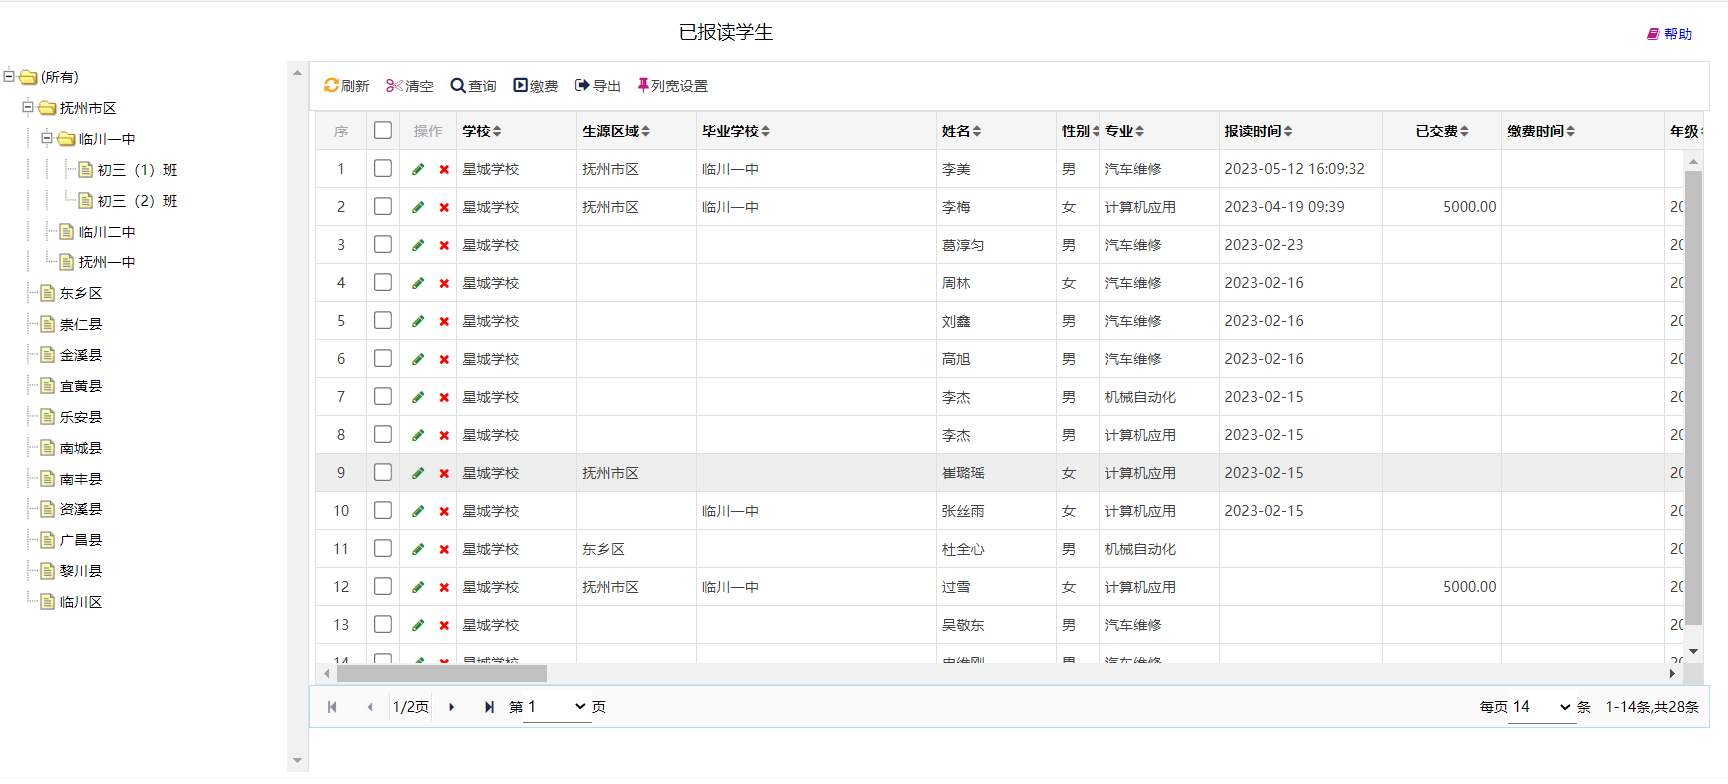Edit row 12 过雪 with pencil icon

(418, 587)
